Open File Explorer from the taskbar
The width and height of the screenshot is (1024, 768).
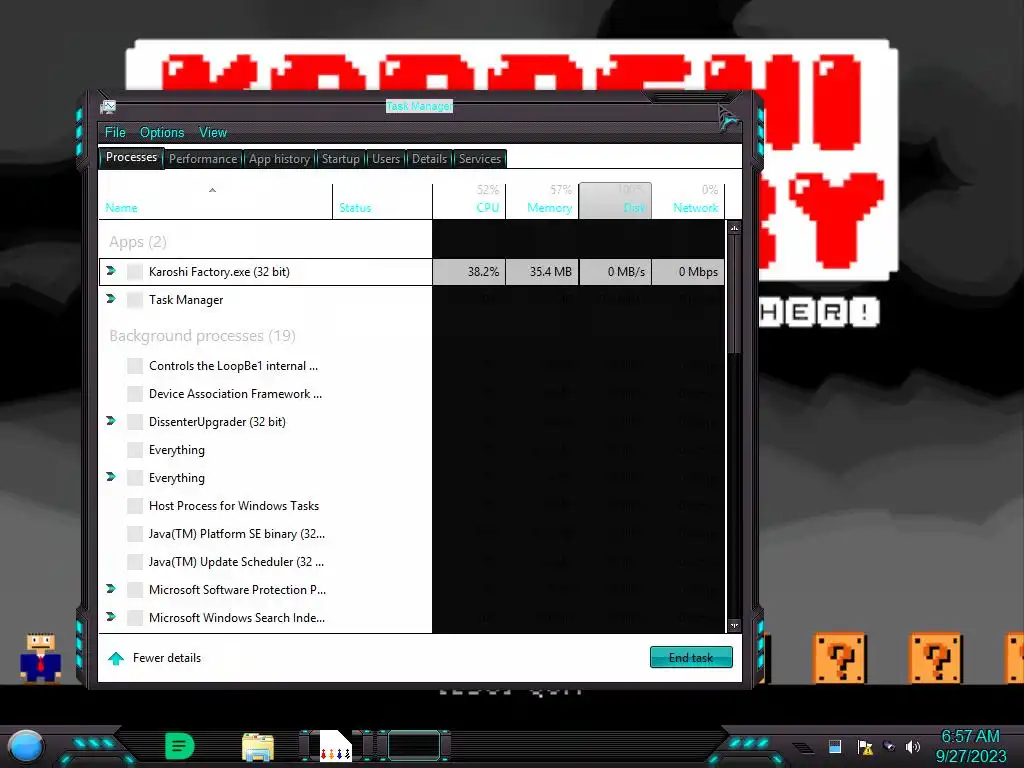pos(258,747)
